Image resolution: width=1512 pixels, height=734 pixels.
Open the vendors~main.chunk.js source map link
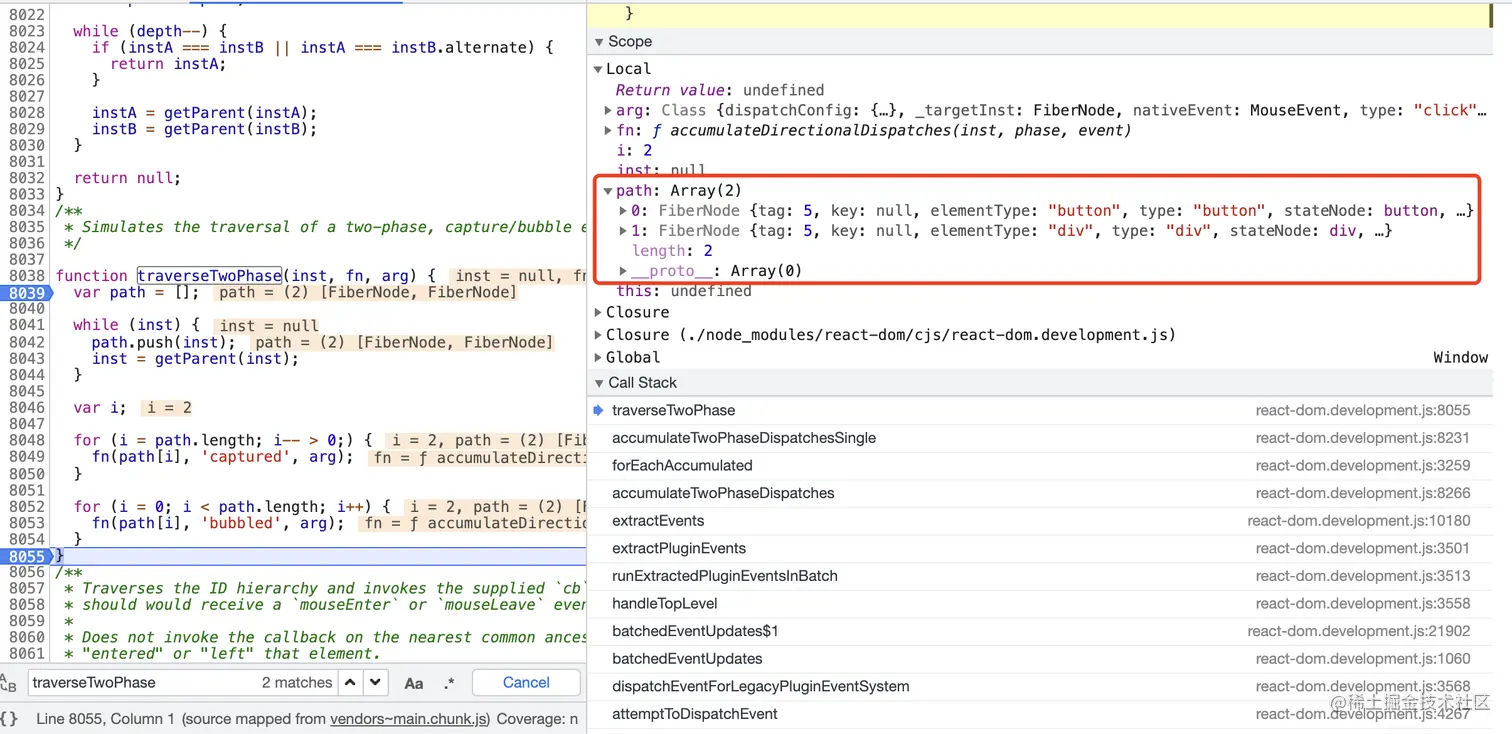410,718
